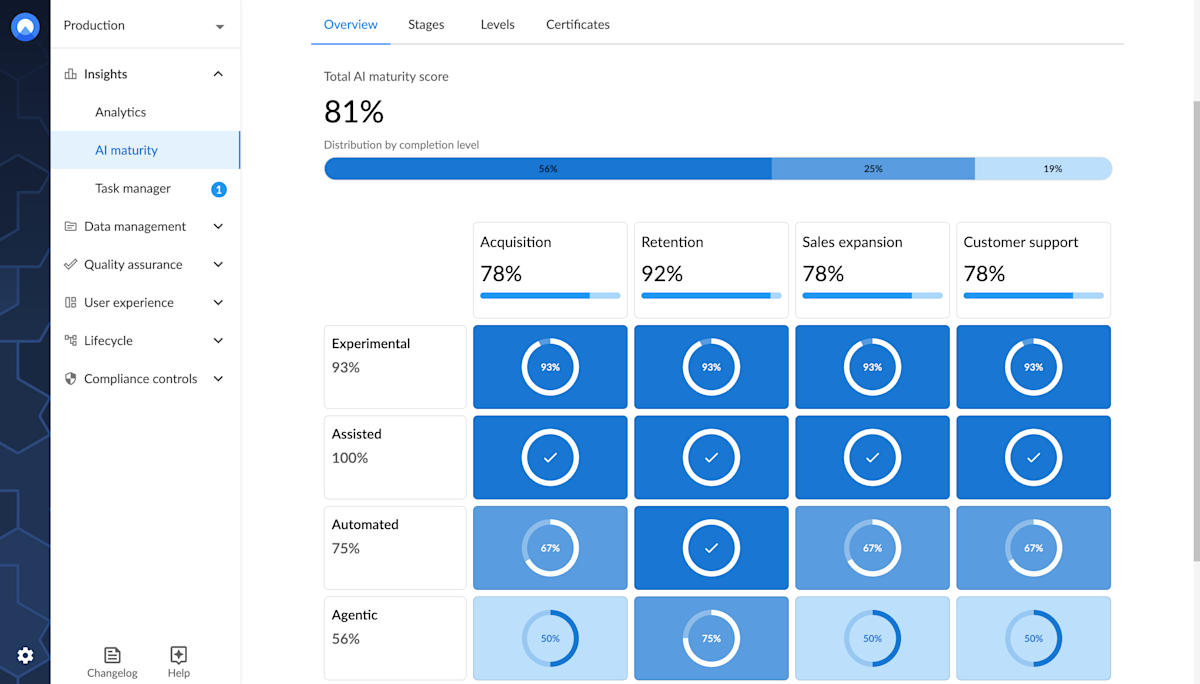1200x684 pixels.
Task: Click the Retention 92% score card
Action: 711,269
